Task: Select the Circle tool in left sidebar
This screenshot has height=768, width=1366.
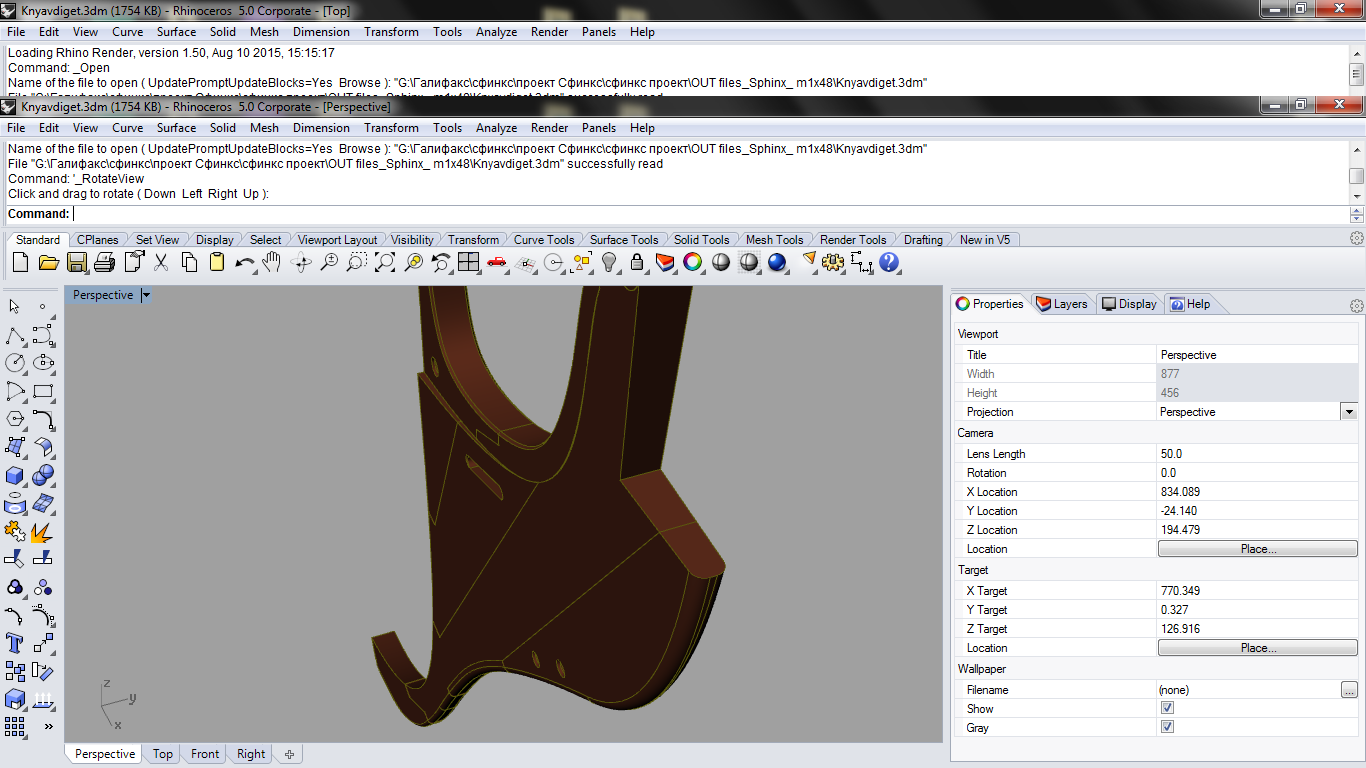Action: click(15, 363)
